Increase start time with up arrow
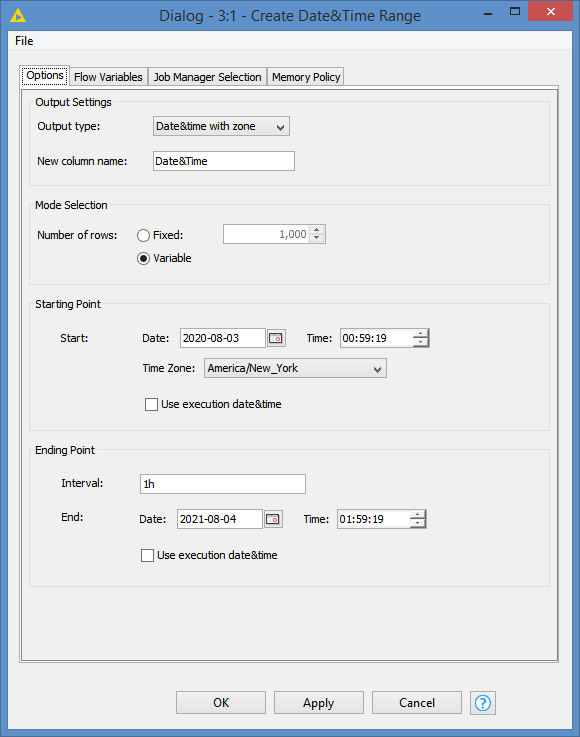 tap(421, 333)
